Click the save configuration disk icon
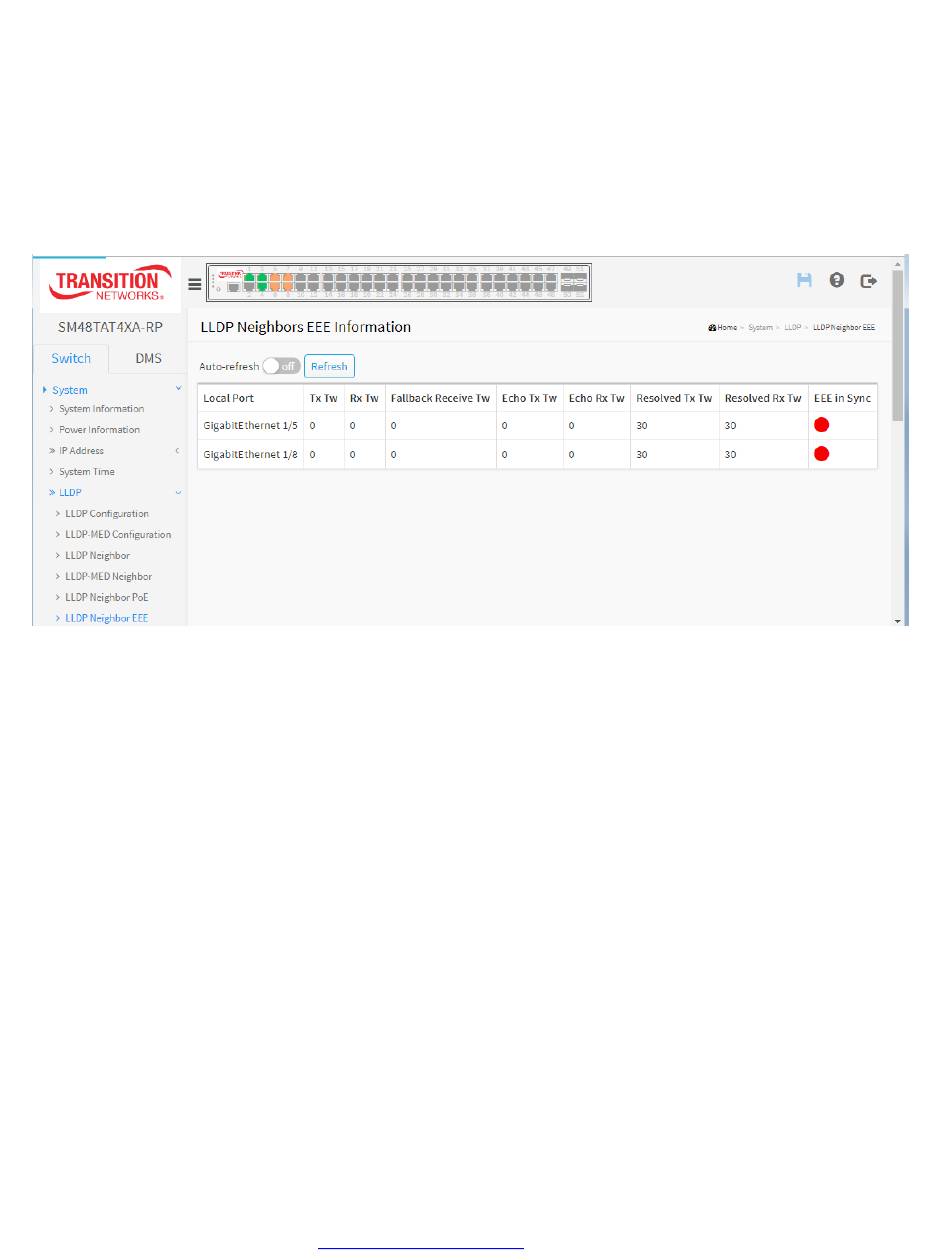This screenshot has height=1260, width=950. (804, 281)
